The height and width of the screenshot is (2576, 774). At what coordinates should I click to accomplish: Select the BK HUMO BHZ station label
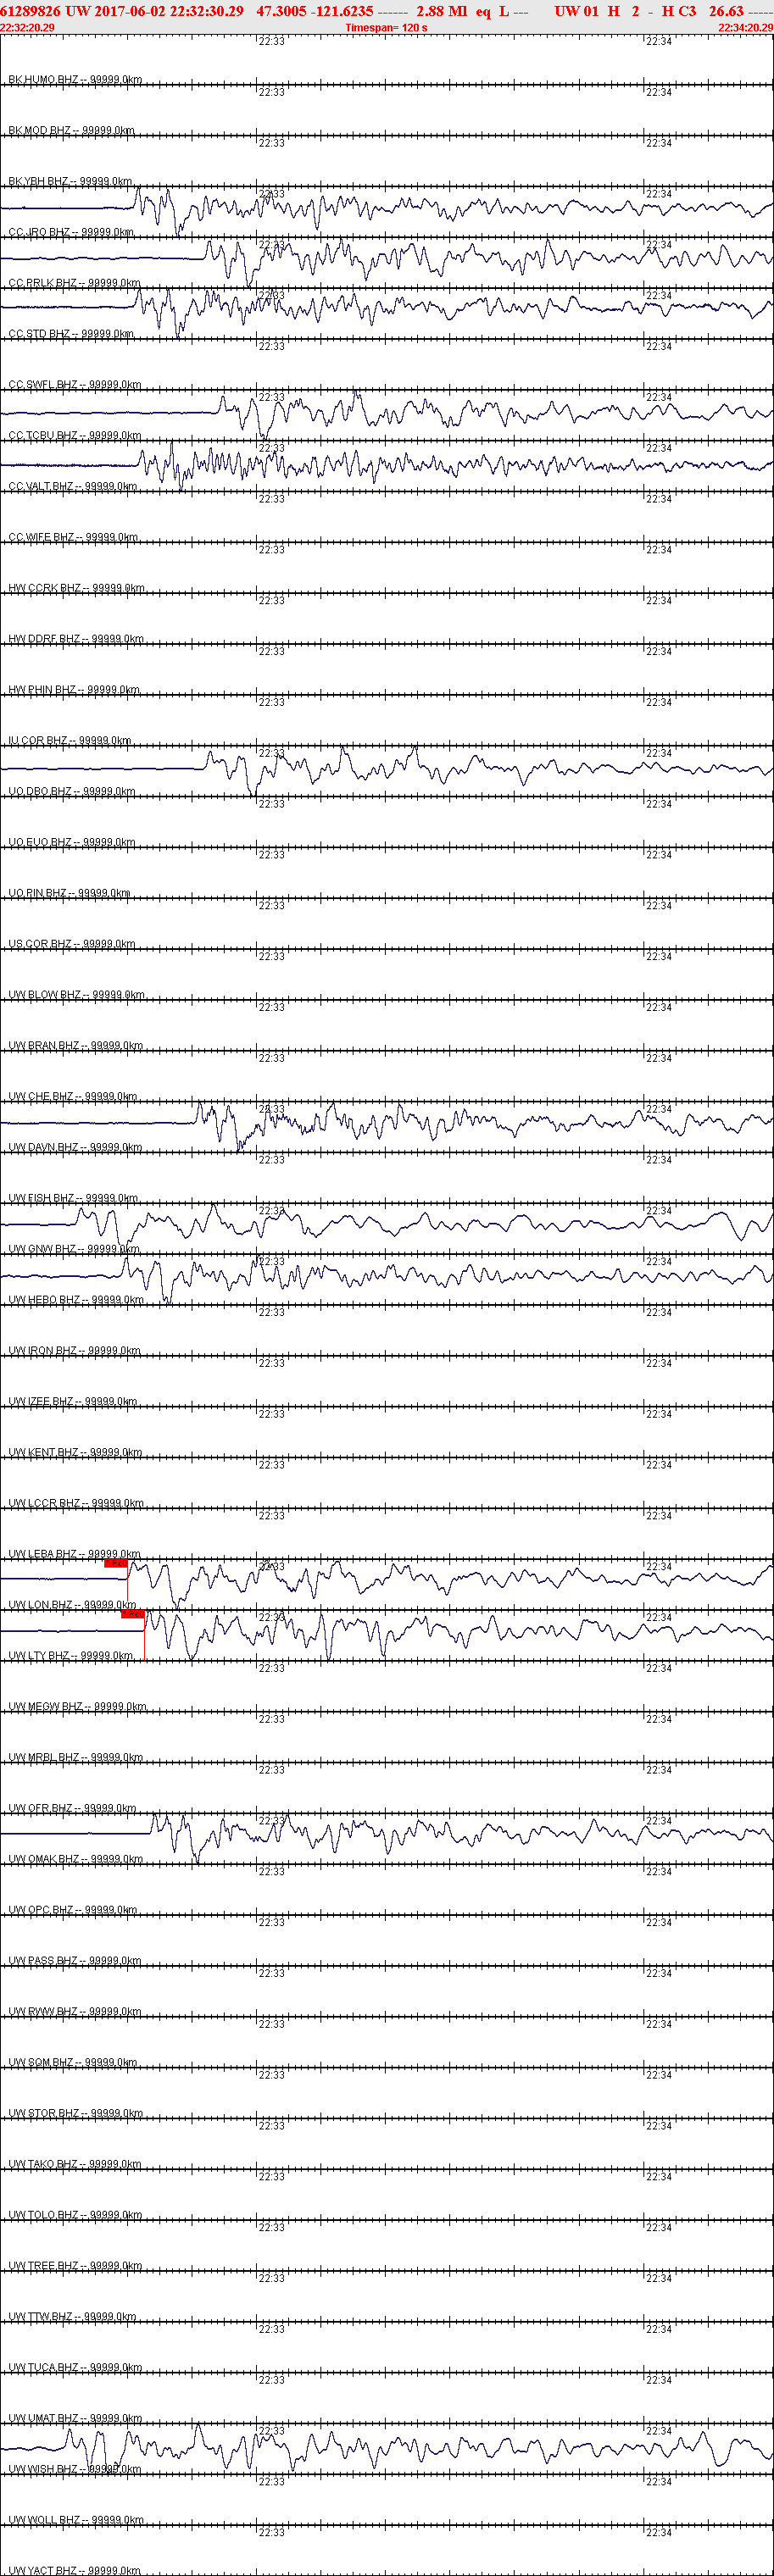pos(75,79)
